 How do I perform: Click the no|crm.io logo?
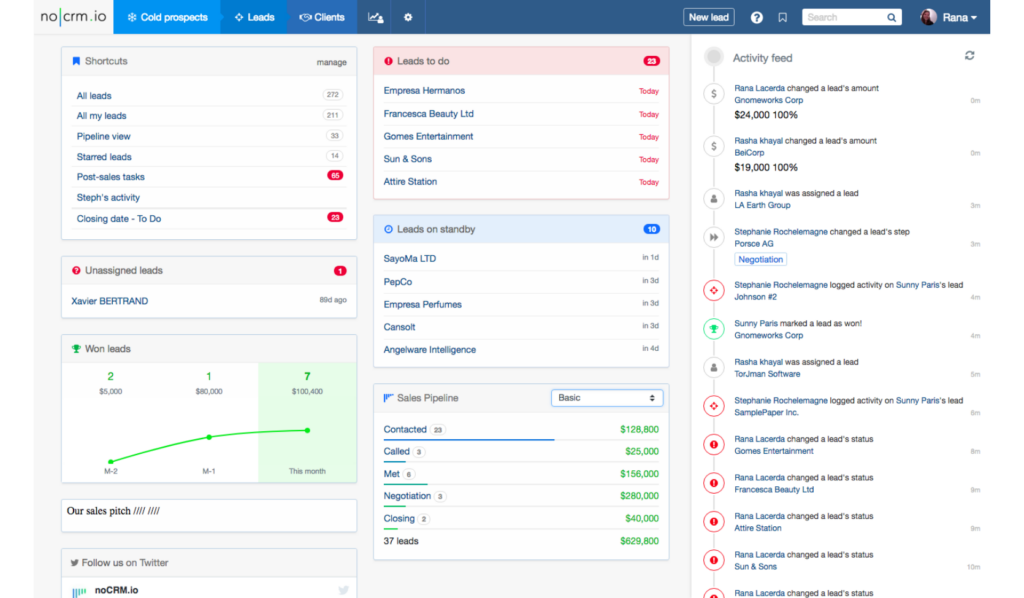tap(73, 16)
